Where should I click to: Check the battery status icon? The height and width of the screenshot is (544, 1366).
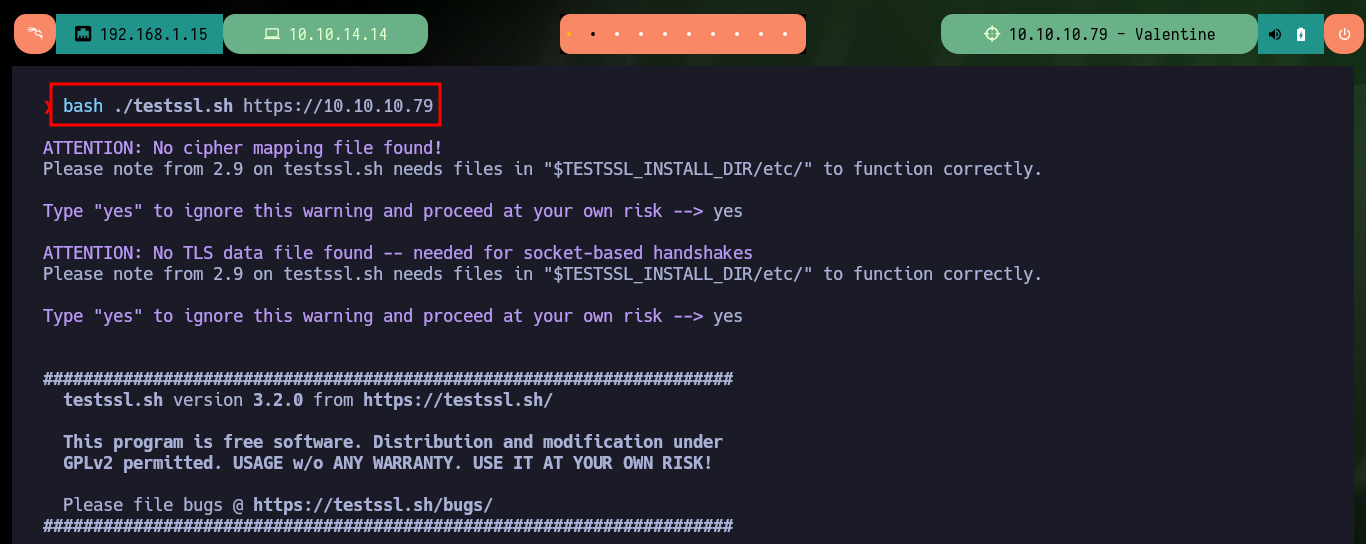coord(1301,34)
